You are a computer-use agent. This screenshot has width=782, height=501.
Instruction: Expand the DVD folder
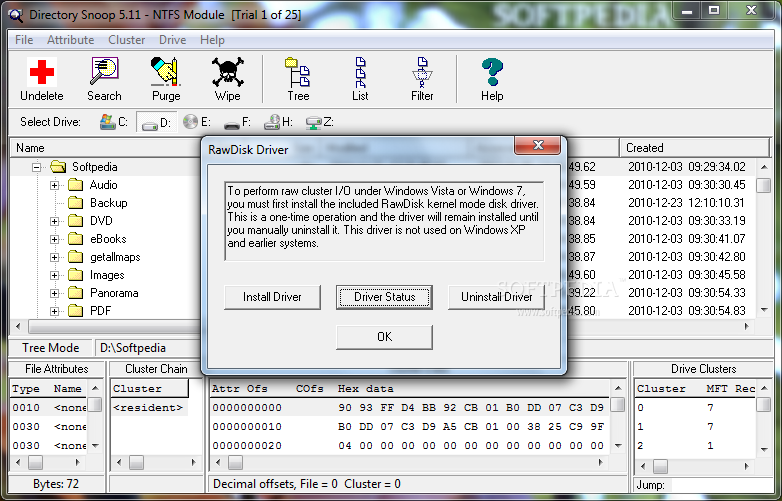click(54, 221)
